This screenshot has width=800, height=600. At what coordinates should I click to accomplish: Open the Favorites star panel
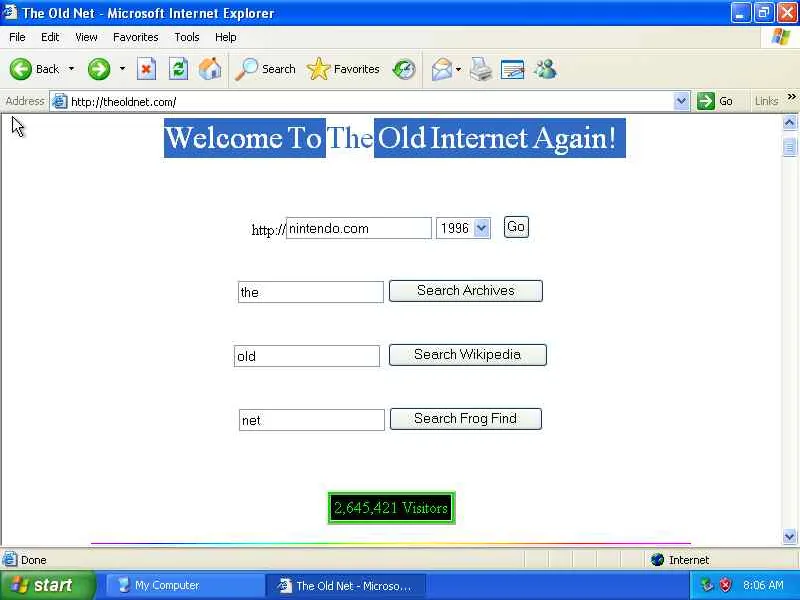click(343, 69)
